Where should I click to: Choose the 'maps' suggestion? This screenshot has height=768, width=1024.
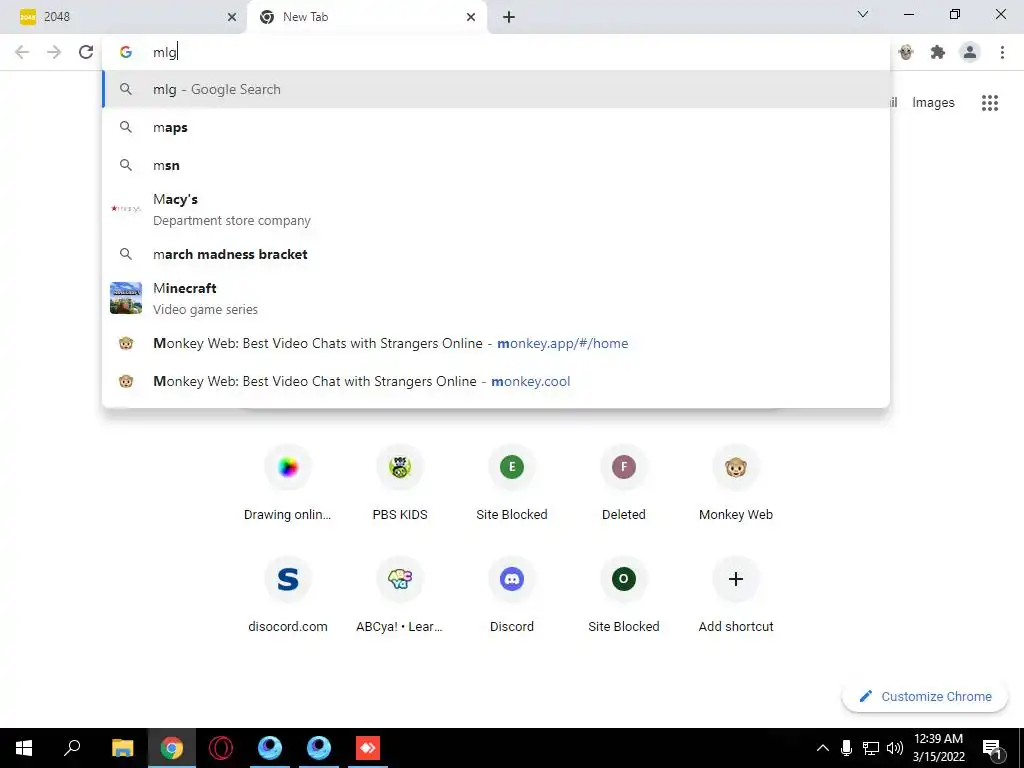coord(496,127)
